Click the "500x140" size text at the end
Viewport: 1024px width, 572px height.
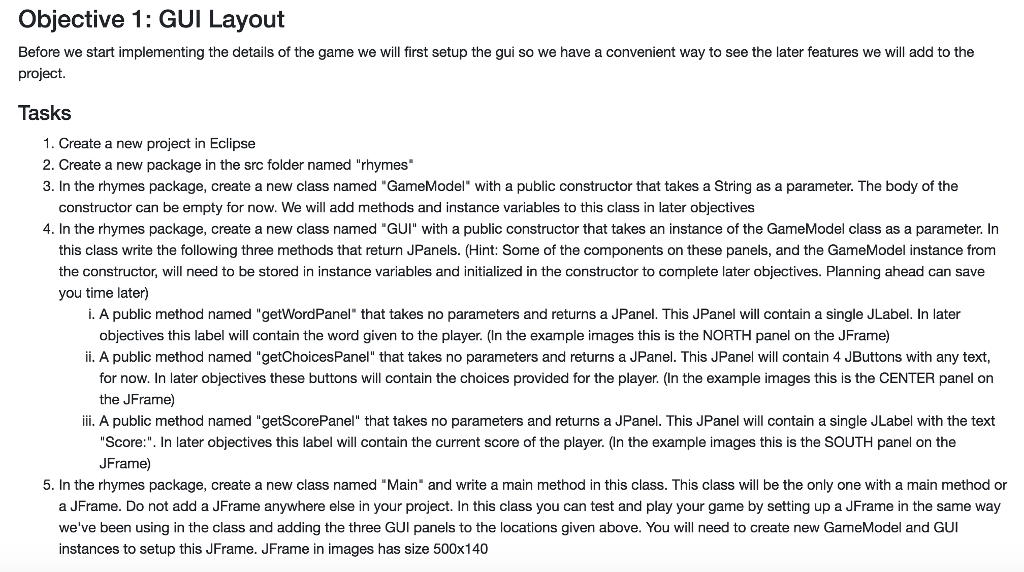pos(460,549)
